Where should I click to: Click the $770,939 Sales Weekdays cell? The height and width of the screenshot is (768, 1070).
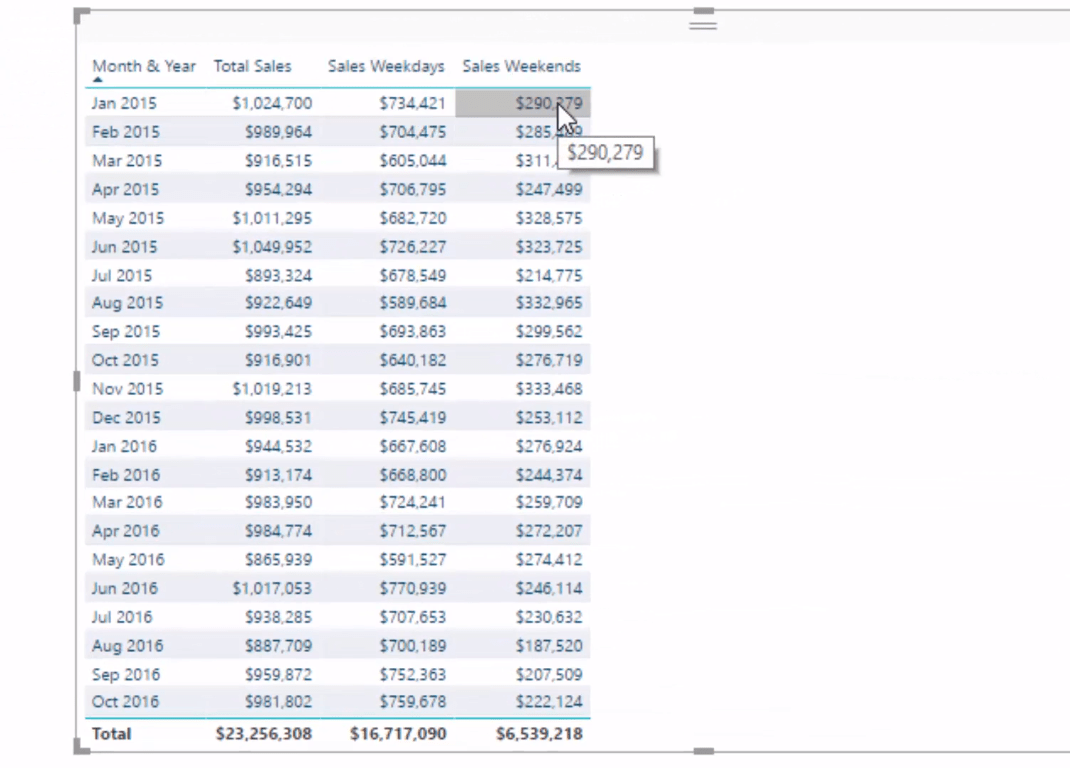coord(413,588)
